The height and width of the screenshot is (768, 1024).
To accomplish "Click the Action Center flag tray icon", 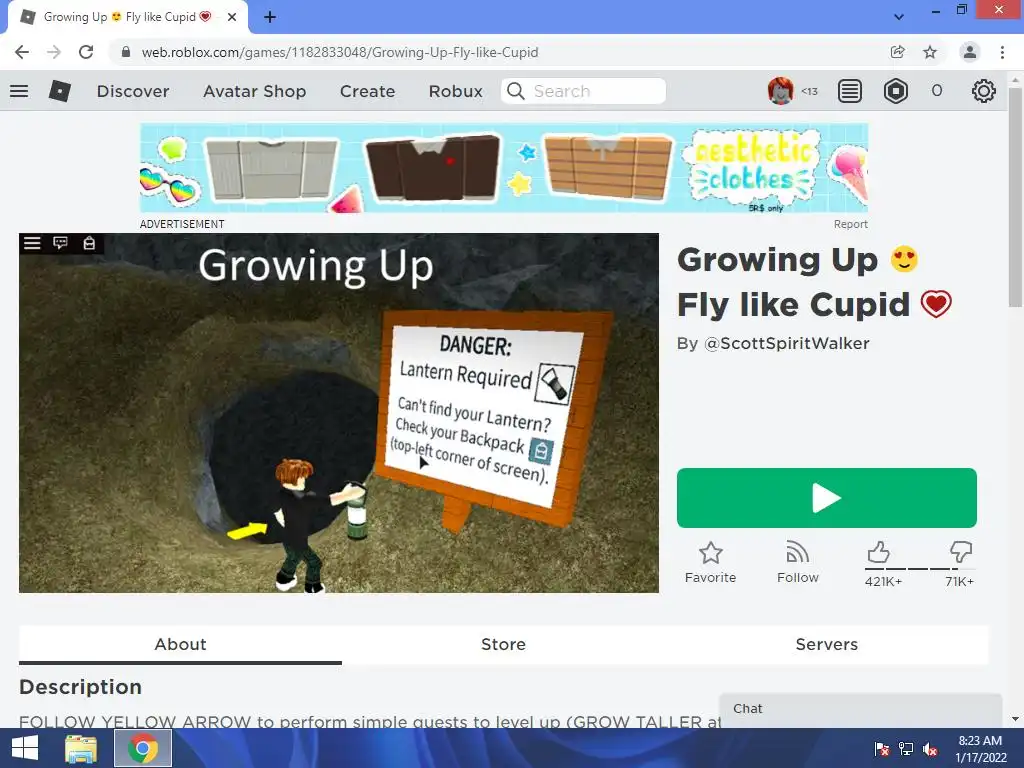I will [x=882, y=749].
